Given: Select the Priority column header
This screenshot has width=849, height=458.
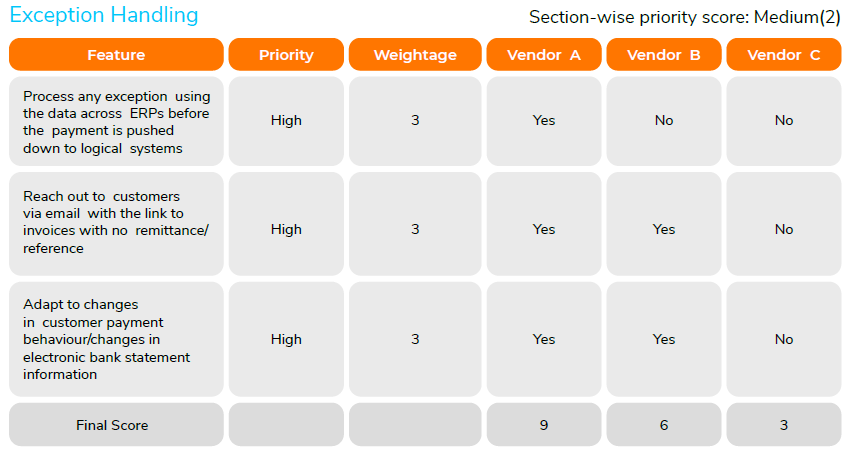Looking at the screenshot, I should (x=286, y=55).
